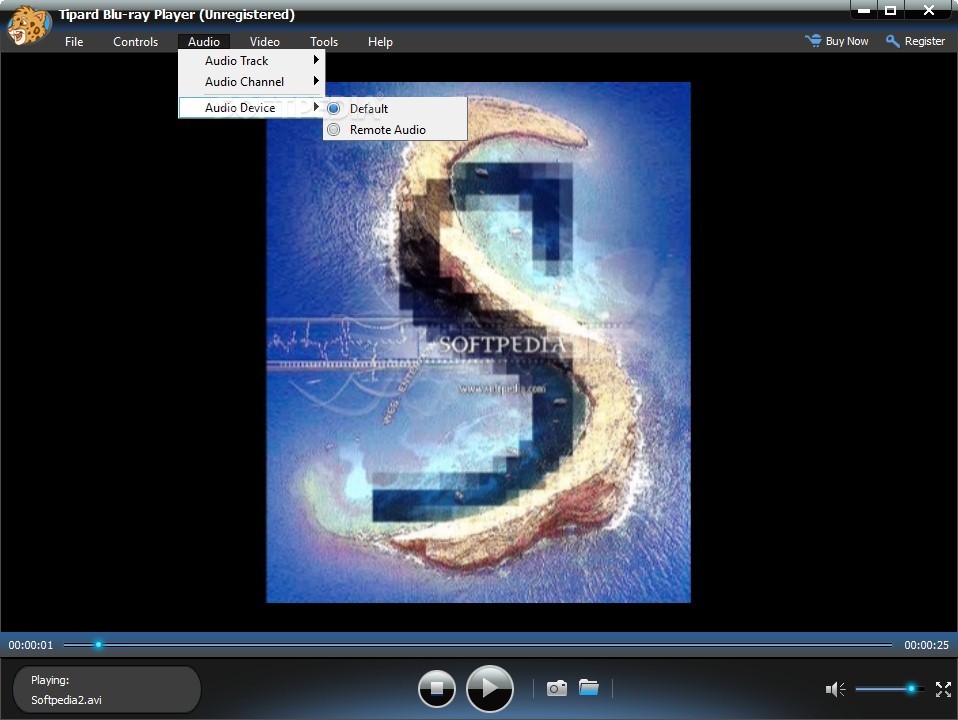This screenshot has height=720, width=958.
Task: Mute audio with the speaker icon
Action: tap(835, 689)
